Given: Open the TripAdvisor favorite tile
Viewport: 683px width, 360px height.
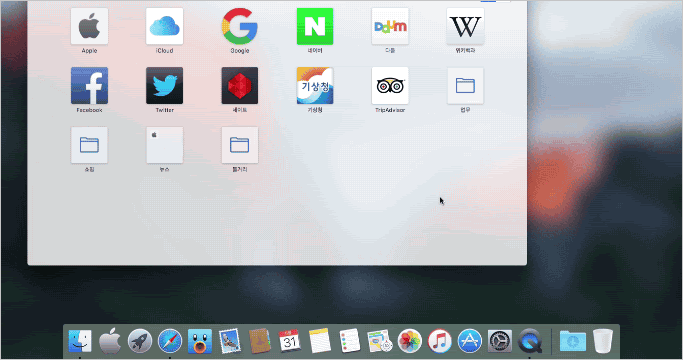Looking at the screenshot, I should pos(390,85).
